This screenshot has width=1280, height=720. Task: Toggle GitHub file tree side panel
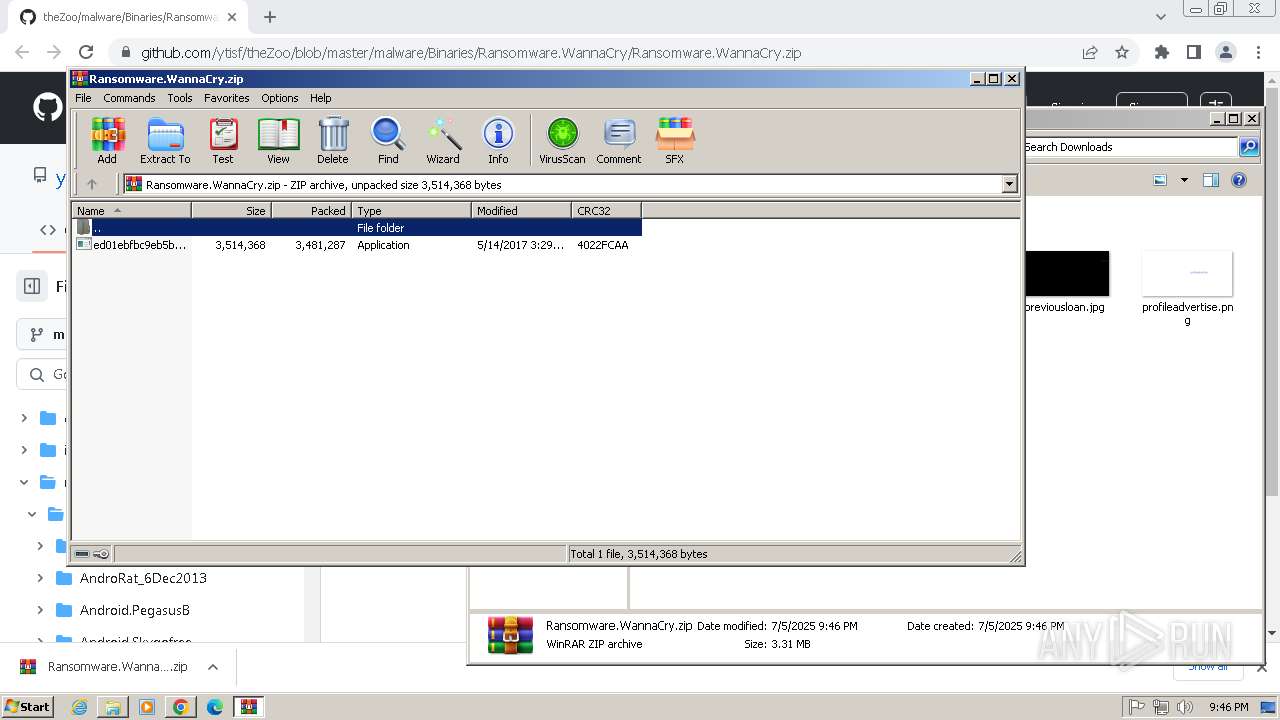(31, 286)
